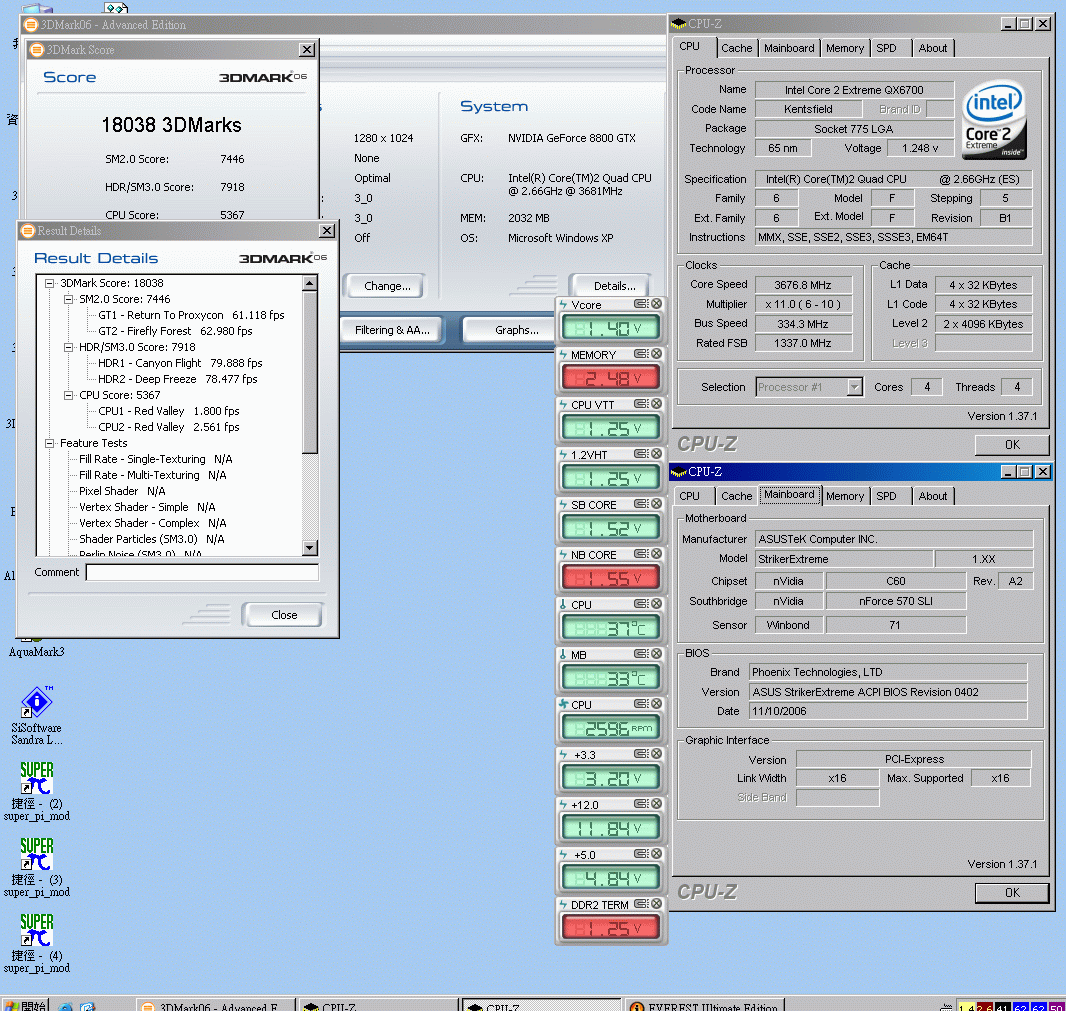Switch to EVEREST Ultimate Edition taskbar button

704,1006
